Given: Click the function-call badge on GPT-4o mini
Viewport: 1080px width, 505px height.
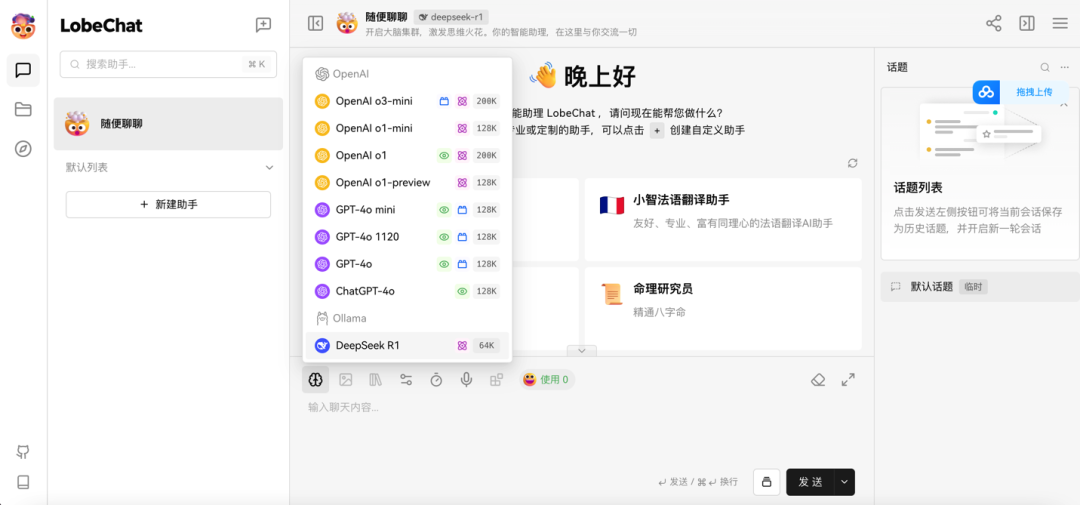Looking at the screenshot, I should tap(462, 209).
